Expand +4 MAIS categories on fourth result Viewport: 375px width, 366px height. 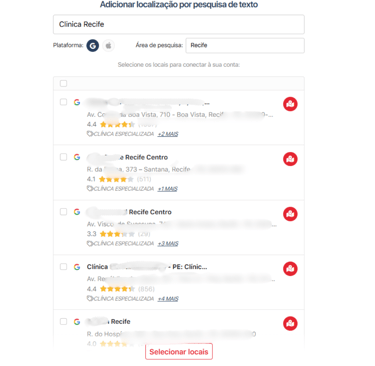click(x=168, y=299)
